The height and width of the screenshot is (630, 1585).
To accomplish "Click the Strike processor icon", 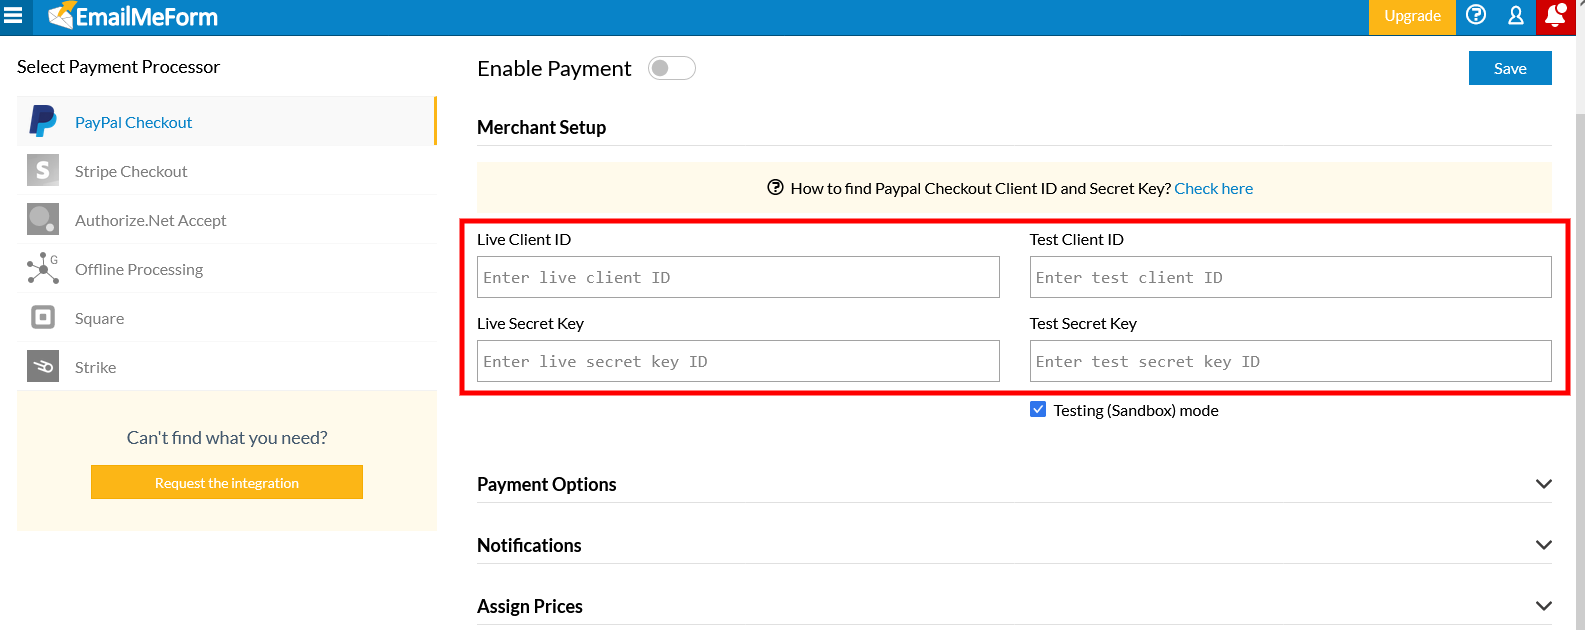I will [x=43, y=367].
